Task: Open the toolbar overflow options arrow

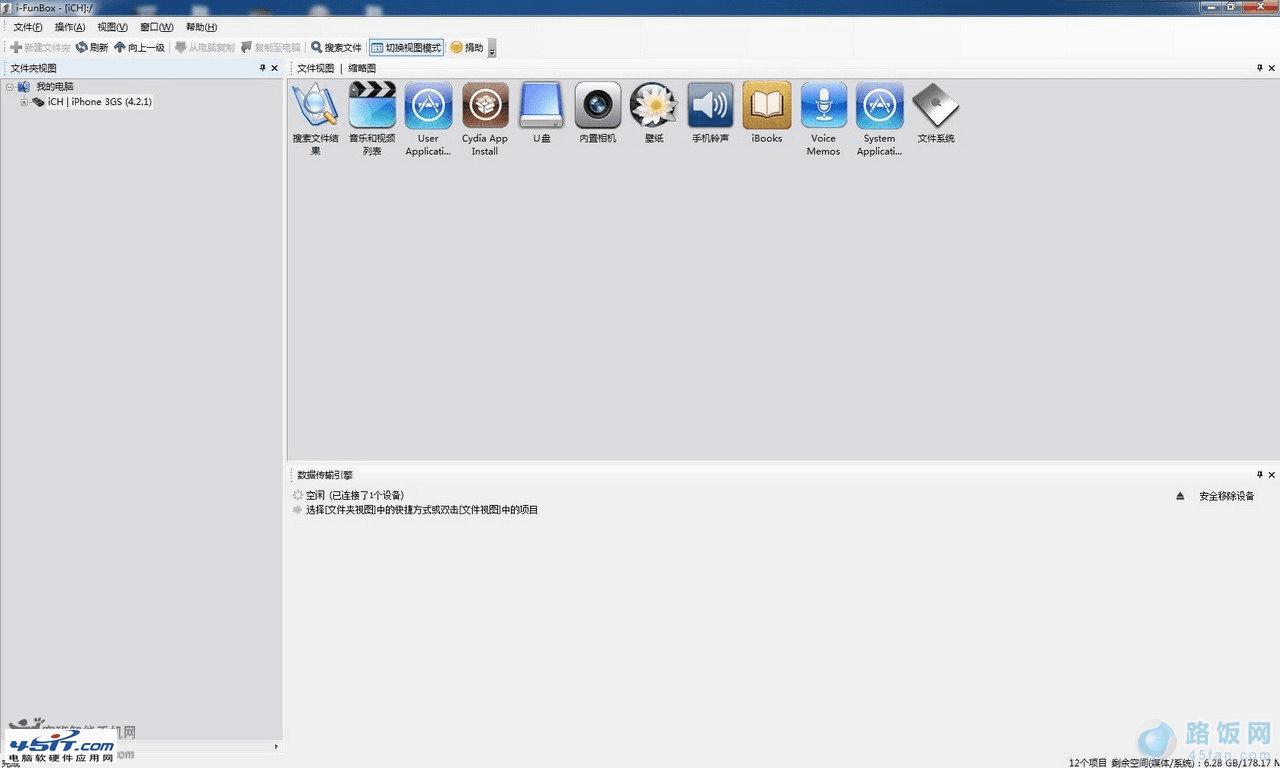Action: [x=492, y=48]
